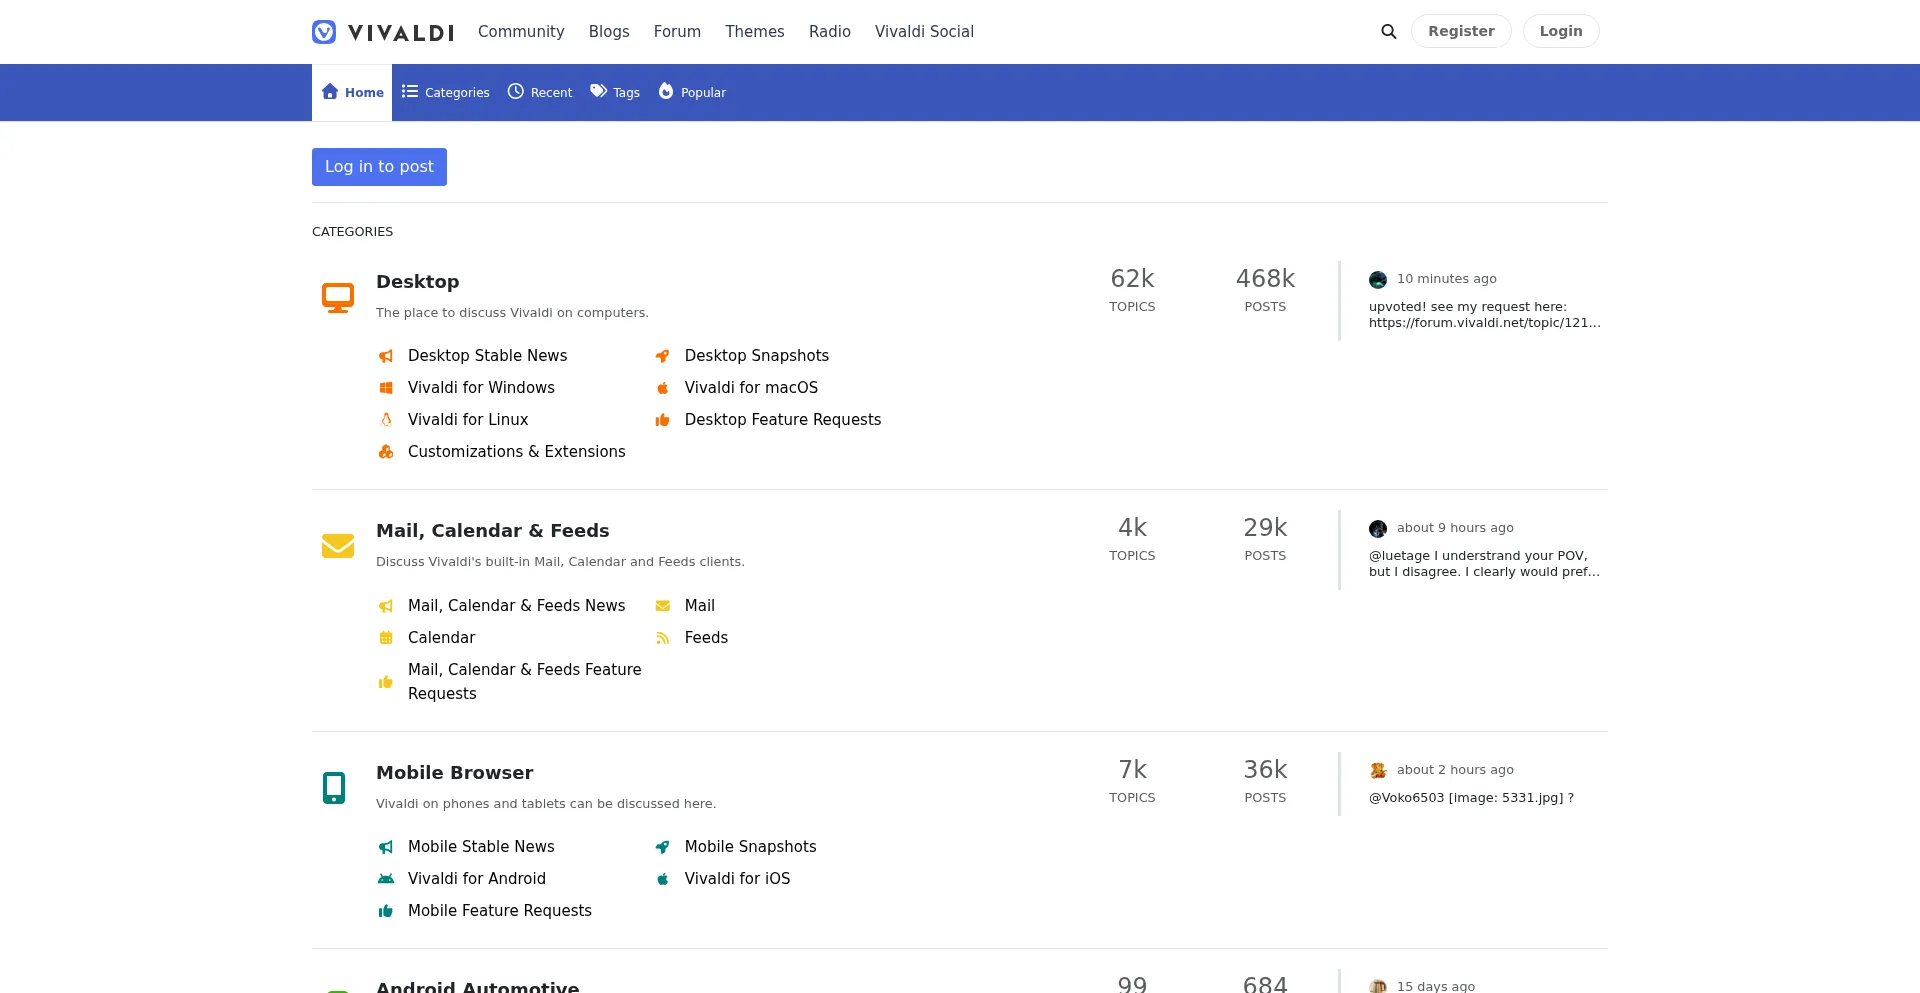1920x993 pixels.
Task: Click the Mobile Browser phone icon
Action: point(334,788)
